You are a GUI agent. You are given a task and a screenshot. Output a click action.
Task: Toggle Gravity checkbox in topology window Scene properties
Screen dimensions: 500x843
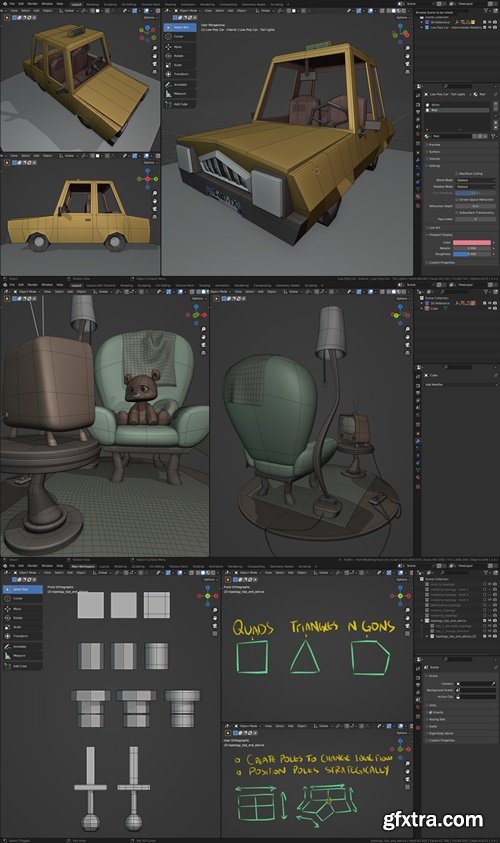click(431, 712)
